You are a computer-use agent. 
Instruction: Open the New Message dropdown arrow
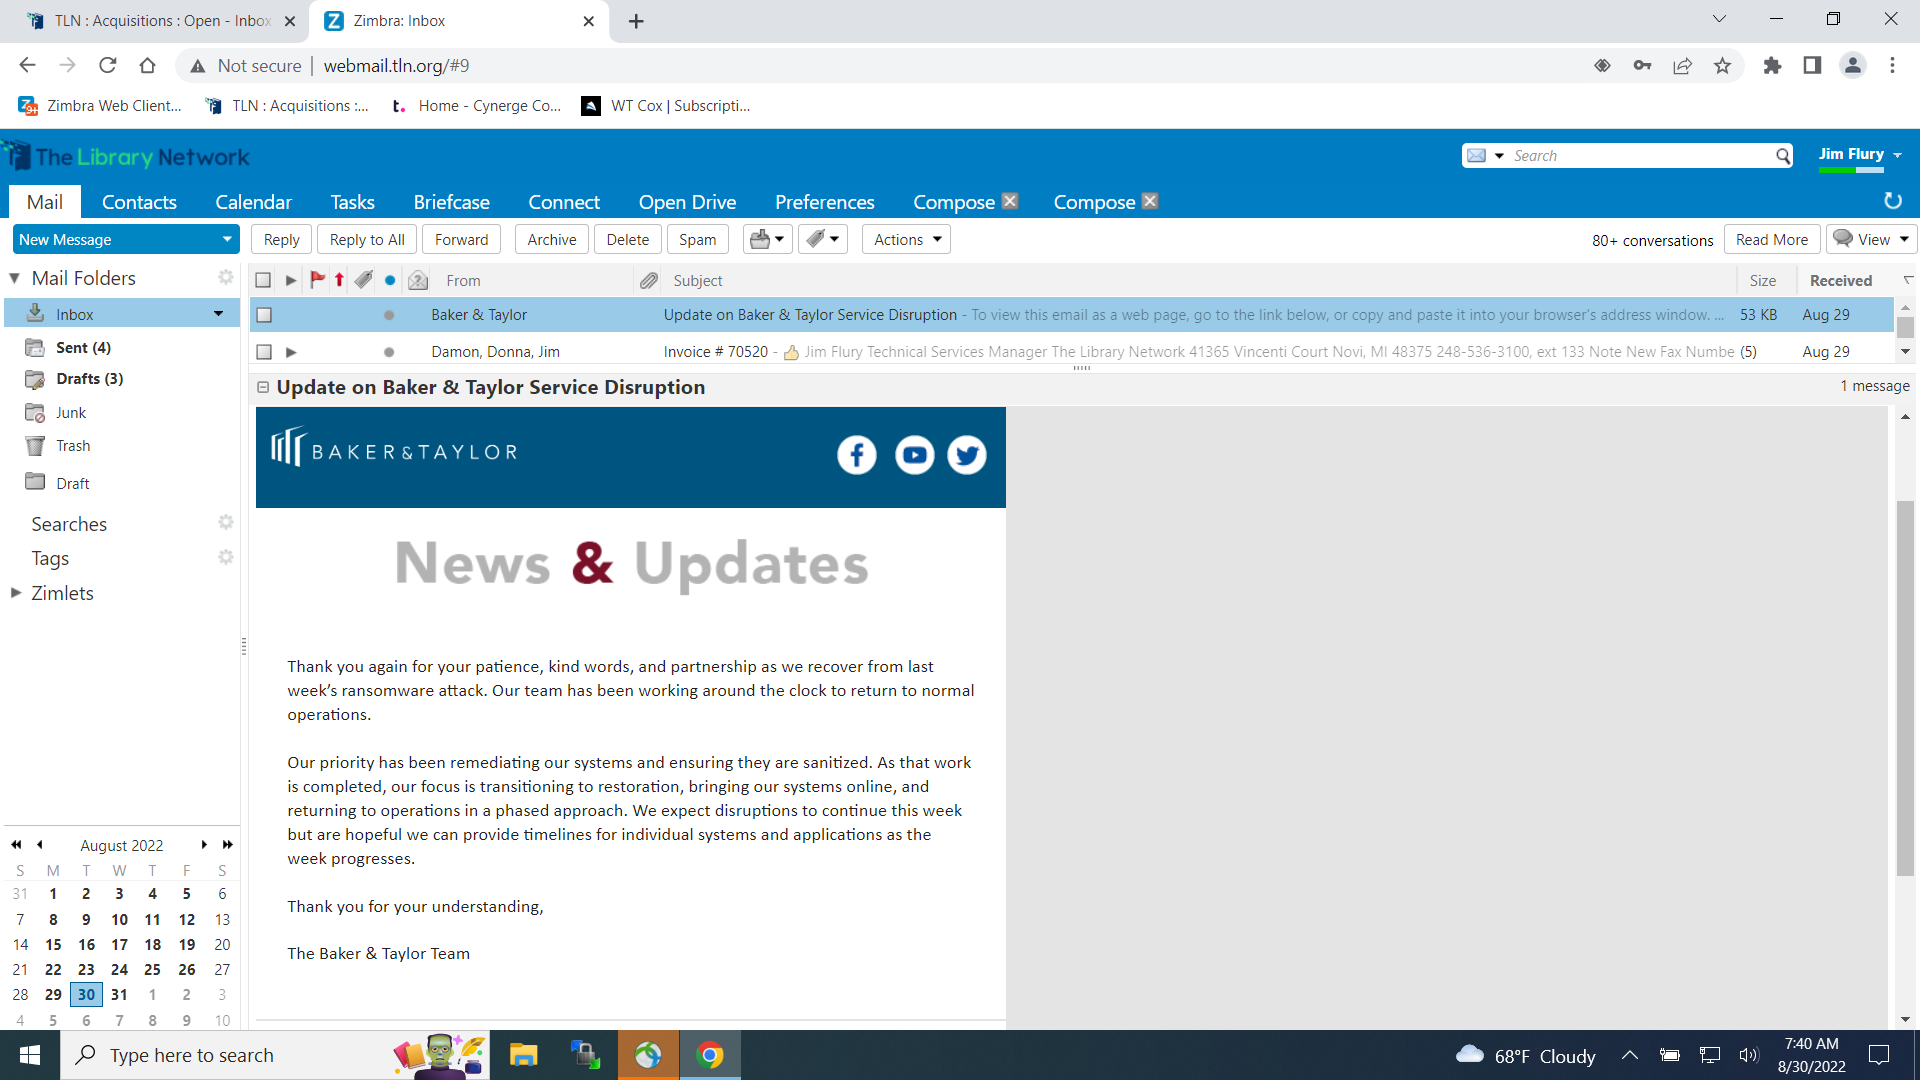coord(227,239)
